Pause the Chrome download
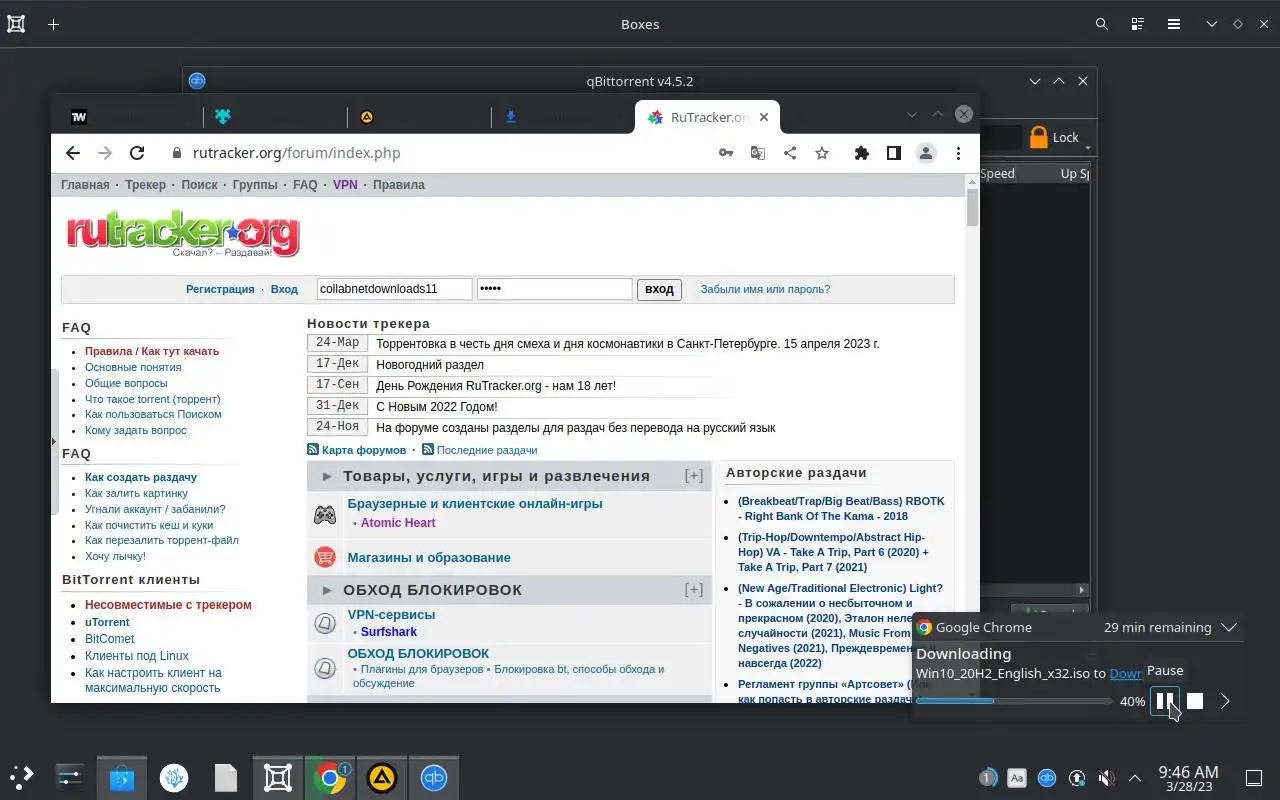 pos(1164,701)
